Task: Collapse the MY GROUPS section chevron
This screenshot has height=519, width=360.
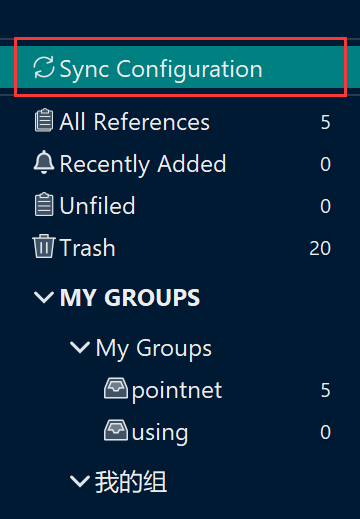Action: pyautogui.click(x=44, y=297)
